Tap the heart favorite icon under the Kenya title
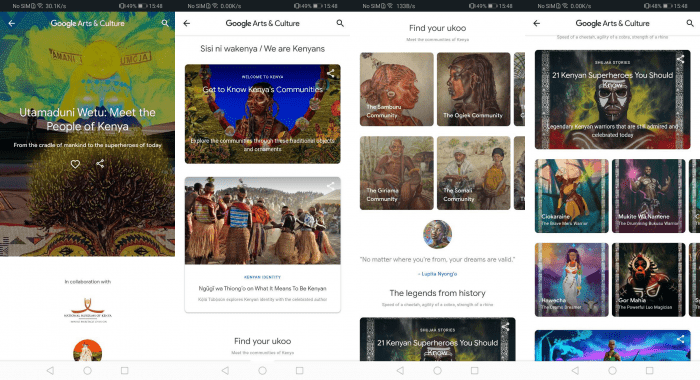700x380 pixels. [x=75, y=164]
